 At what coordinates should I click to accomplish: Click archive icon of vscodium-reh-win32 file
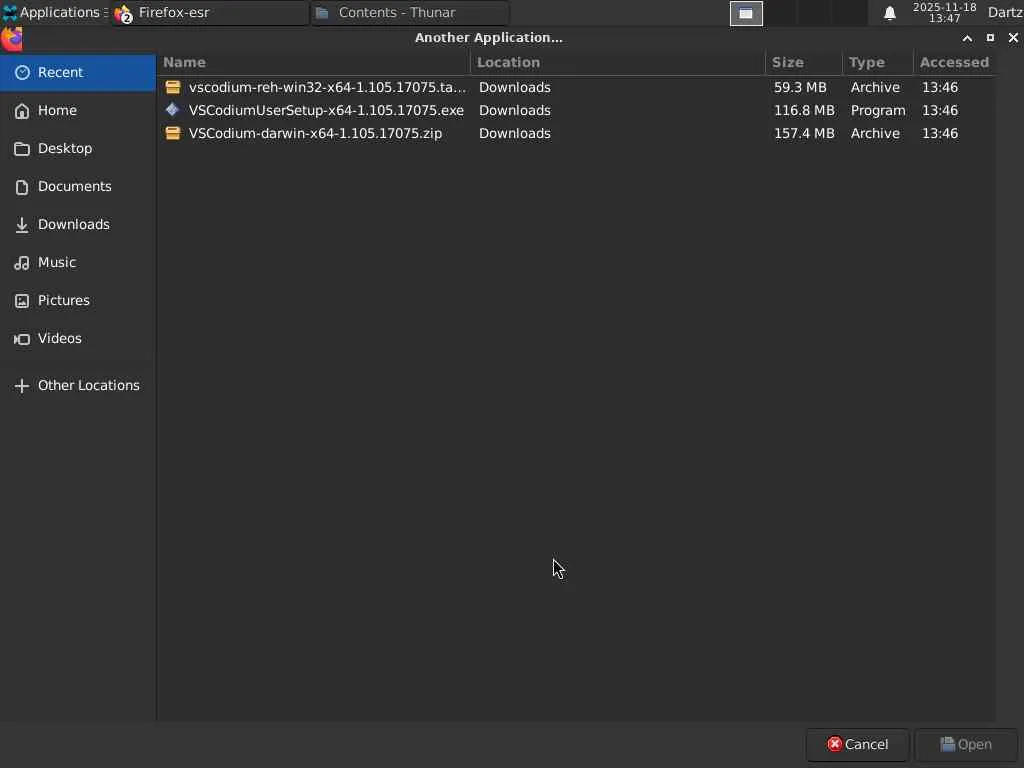tap(172, 87)
